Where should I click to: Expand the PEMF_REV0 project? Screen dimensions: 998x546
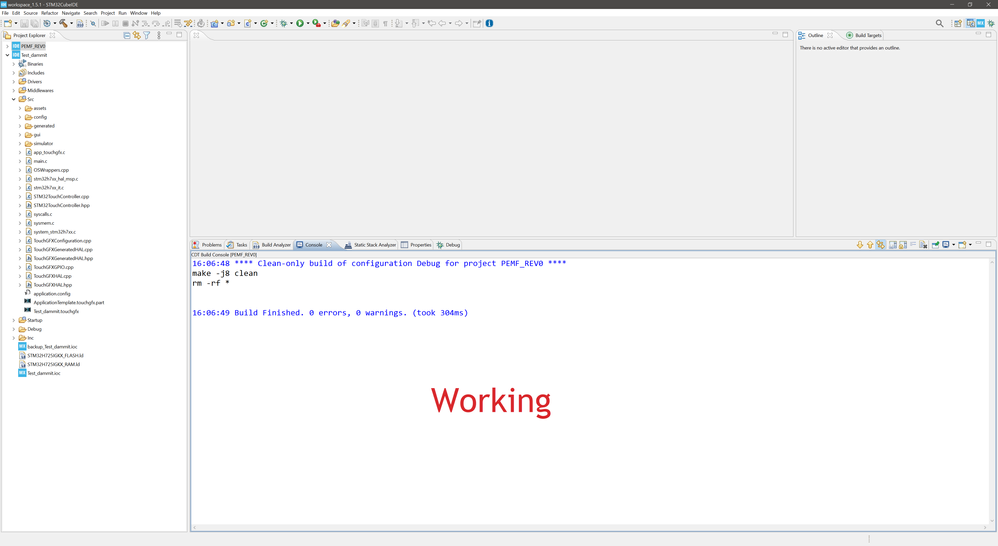pos(7,46)
